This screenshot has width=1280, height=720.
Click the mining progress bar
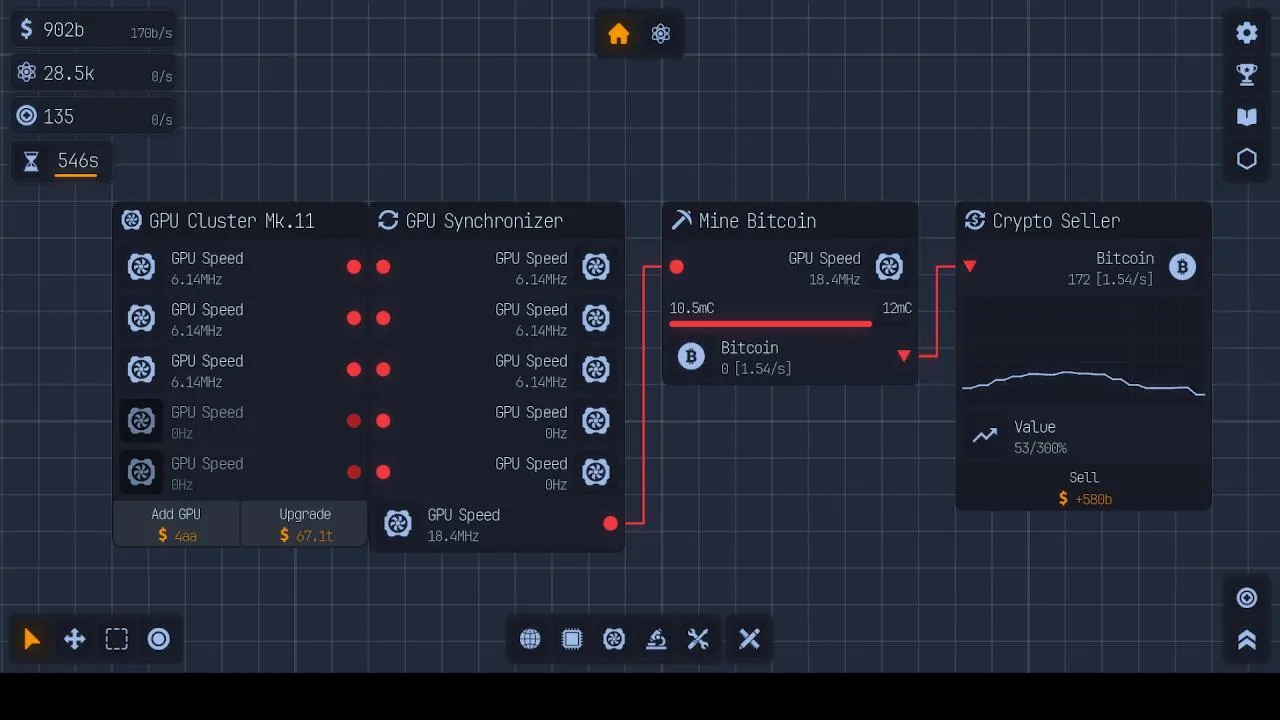(x=791, y=324)
